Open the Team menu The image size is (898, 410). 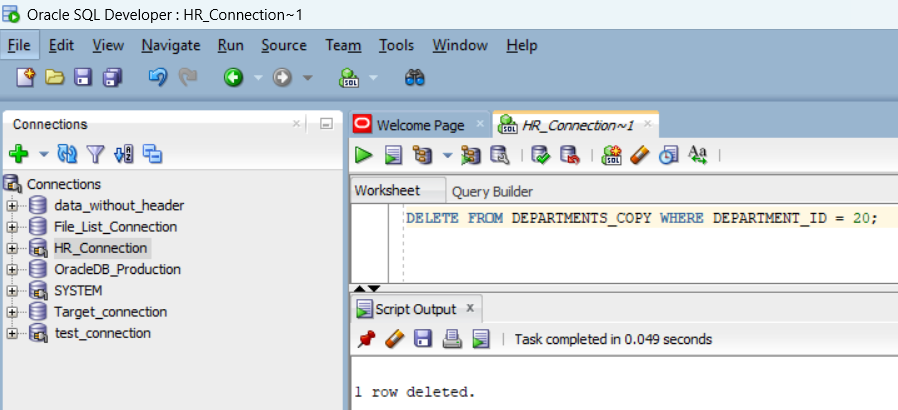tap(343, 45)
